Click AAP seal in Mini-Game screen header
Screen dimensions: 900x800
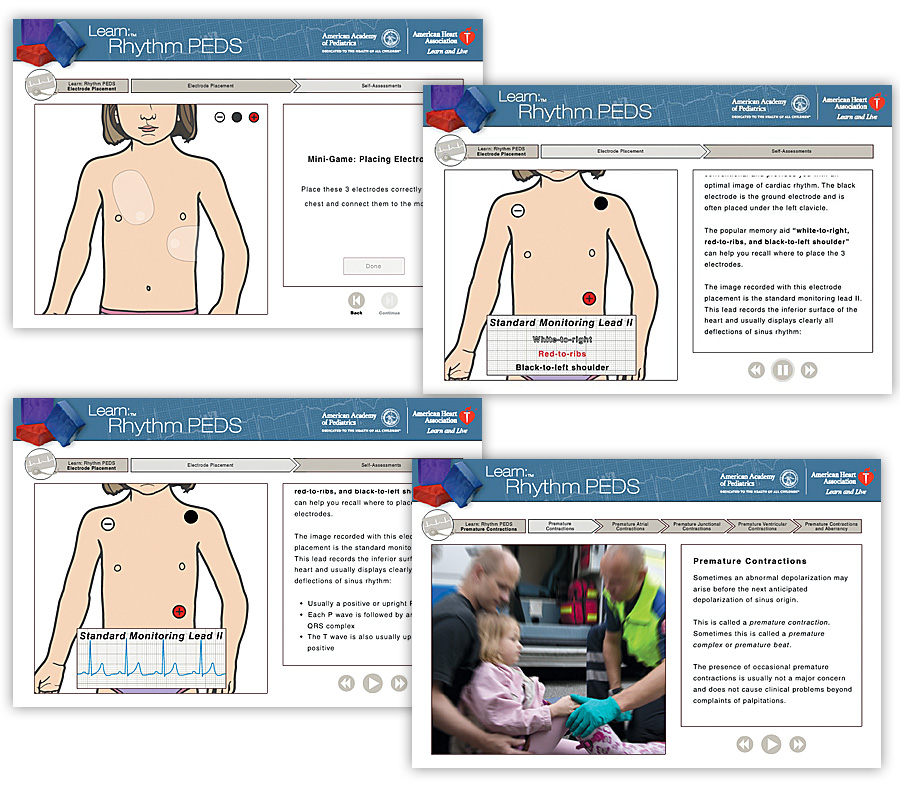pyautogui.click(x=391, y=38)
